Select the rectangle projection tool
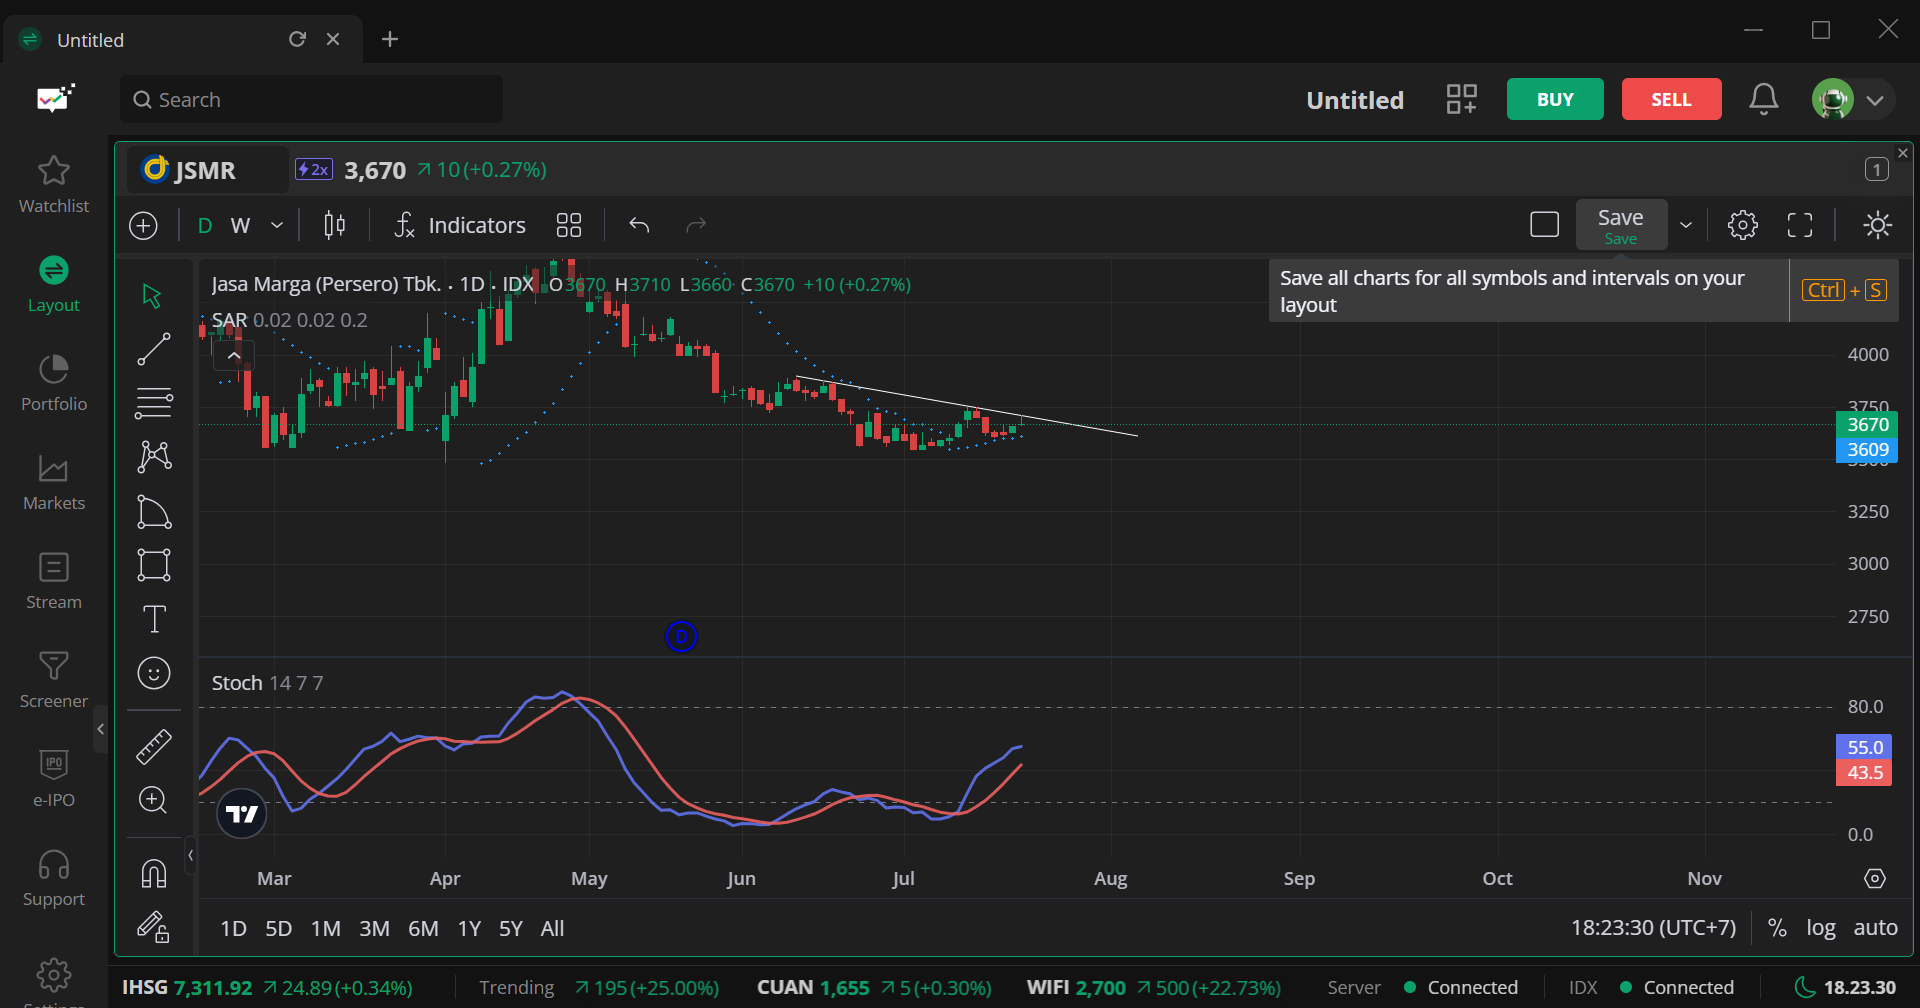The image size is (1920, 1008). pyautogui.click(x=153, y=565)
